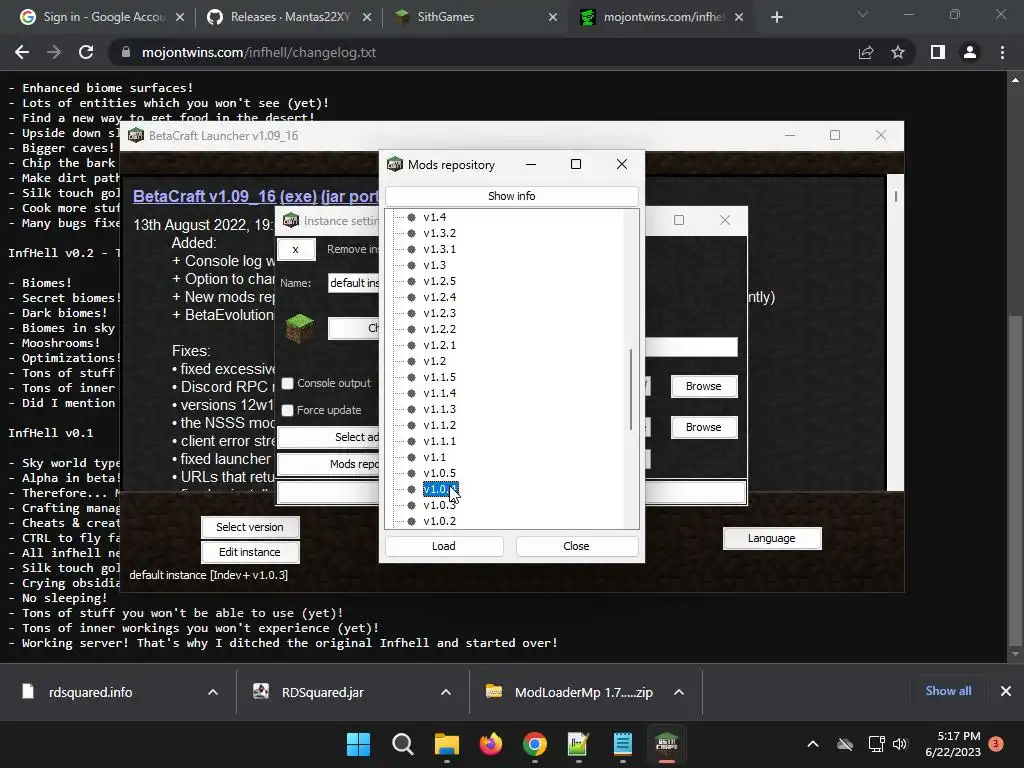Click Select version button
The width and height of the screenshot is (1024, 768).
click(x=250, y=527)
